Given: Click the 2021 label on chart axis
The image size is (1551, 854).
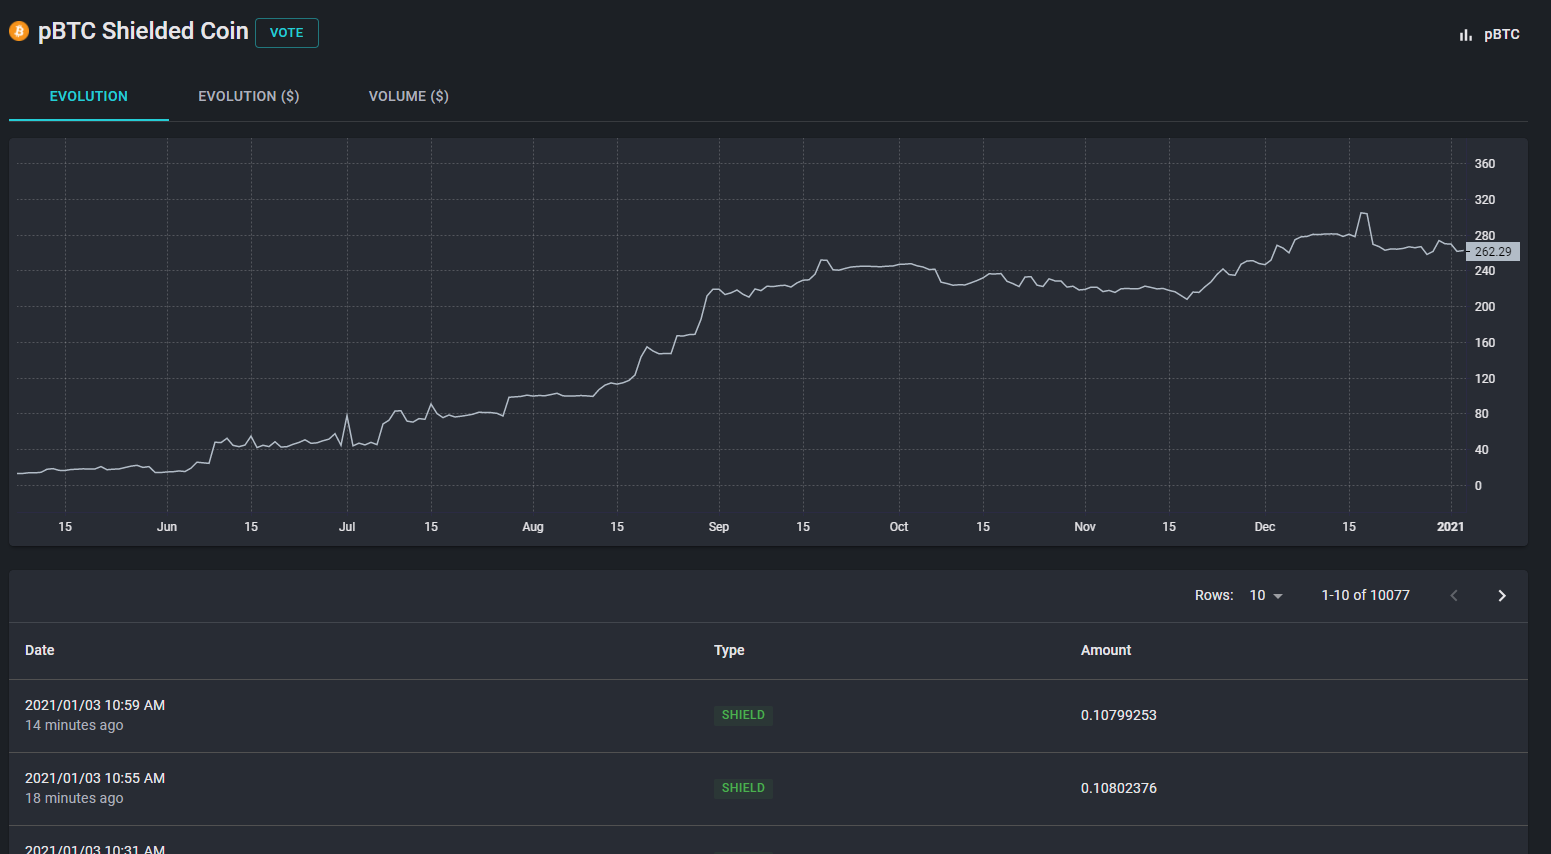Looking at the screenshot, I should coord(1450,527).
